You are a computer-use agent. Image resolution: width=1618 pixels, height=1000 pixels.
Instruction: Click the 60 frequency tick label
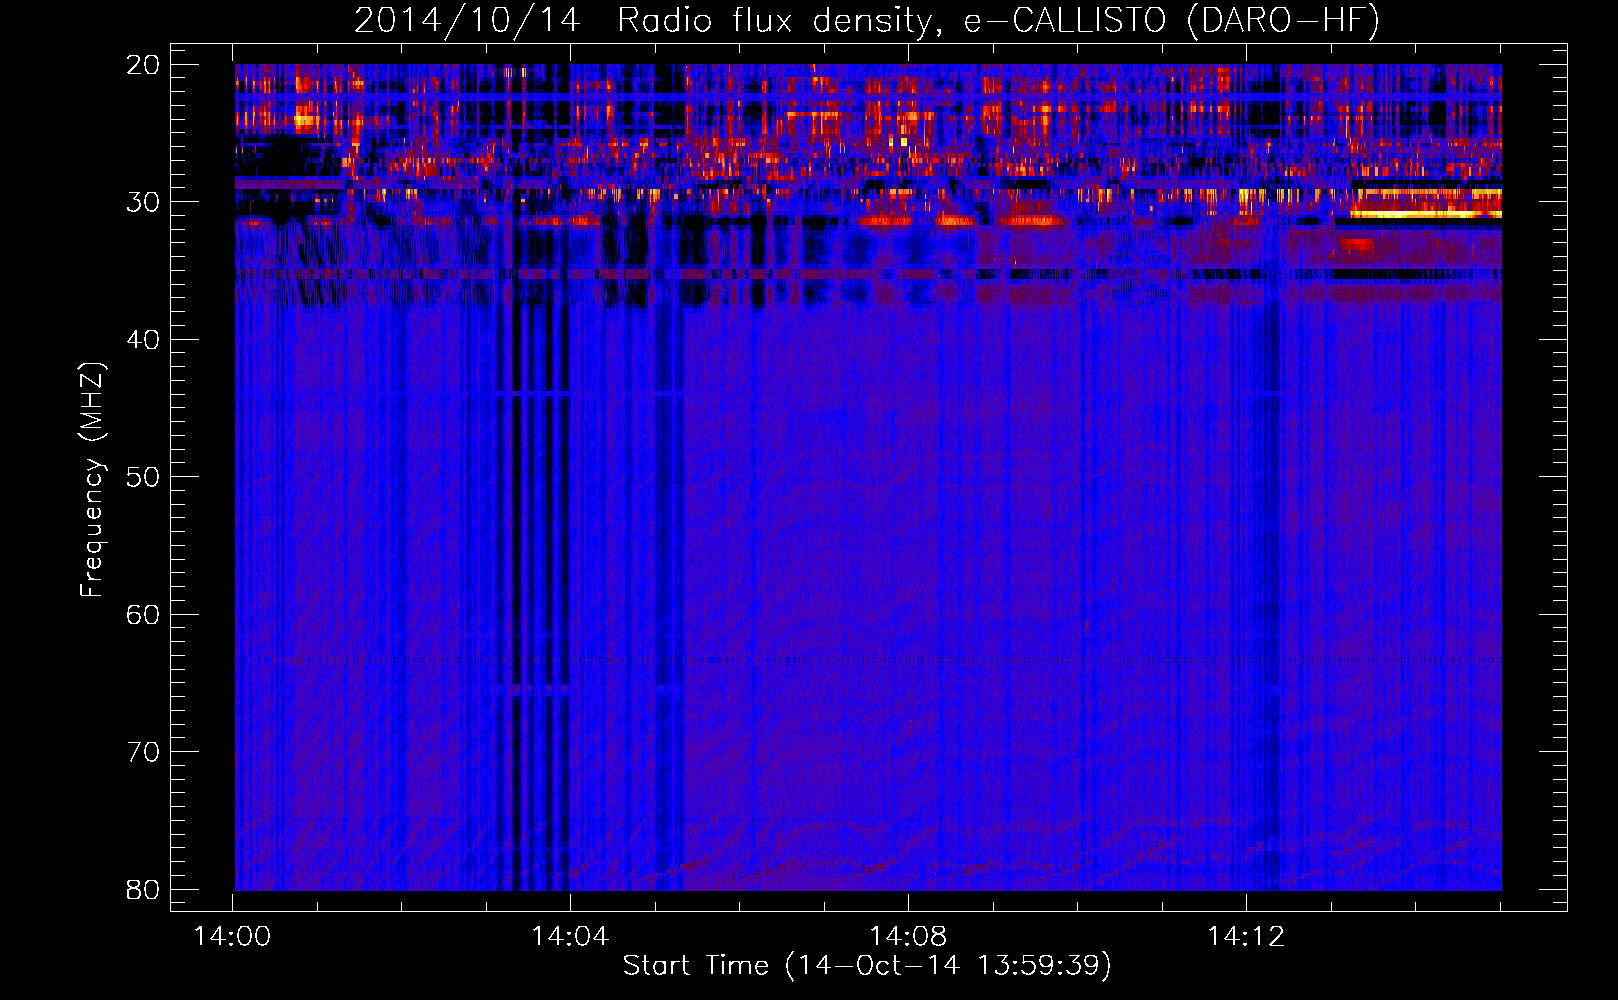pyautogui.click(x=143, y=614)
